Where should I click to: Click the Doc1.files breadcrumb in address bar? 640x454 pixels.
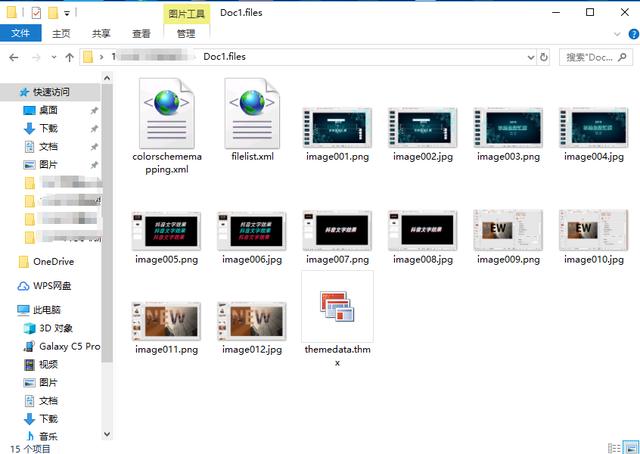coord(224,57)
